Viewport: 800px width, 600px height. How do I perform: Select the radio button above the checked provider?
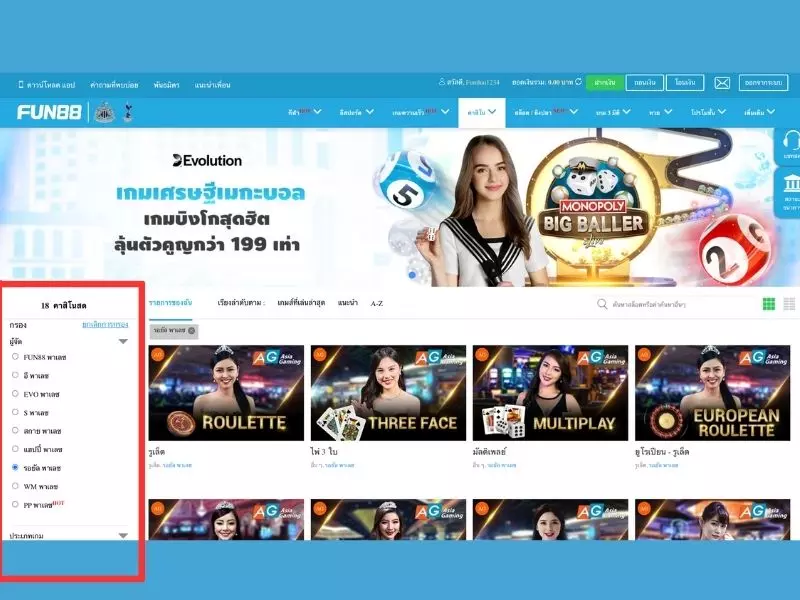click(15, 449)
